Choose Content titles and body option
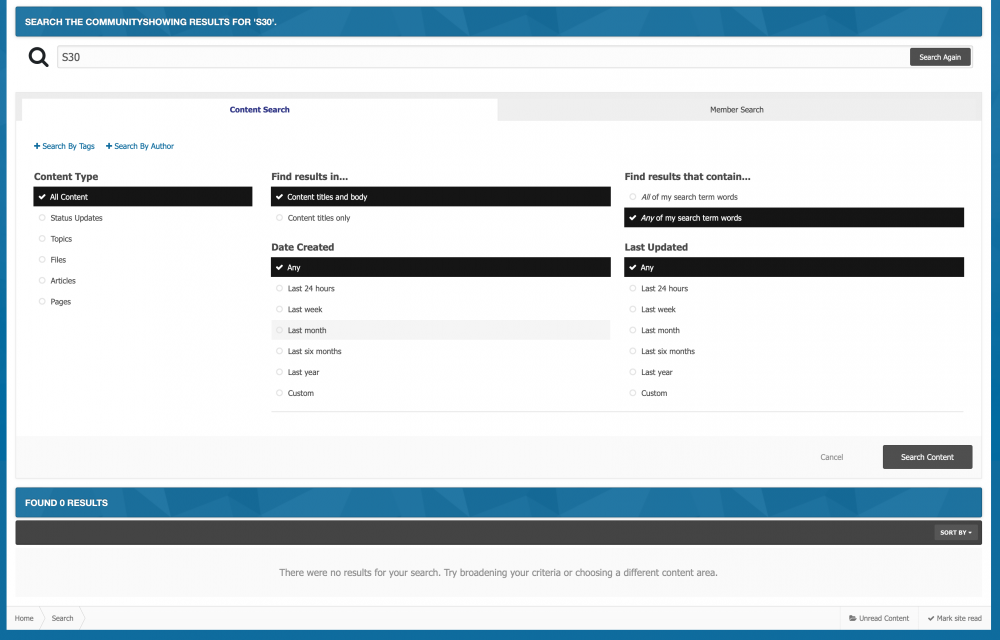This screenshot has height=640, width=1000. [441, 197]
